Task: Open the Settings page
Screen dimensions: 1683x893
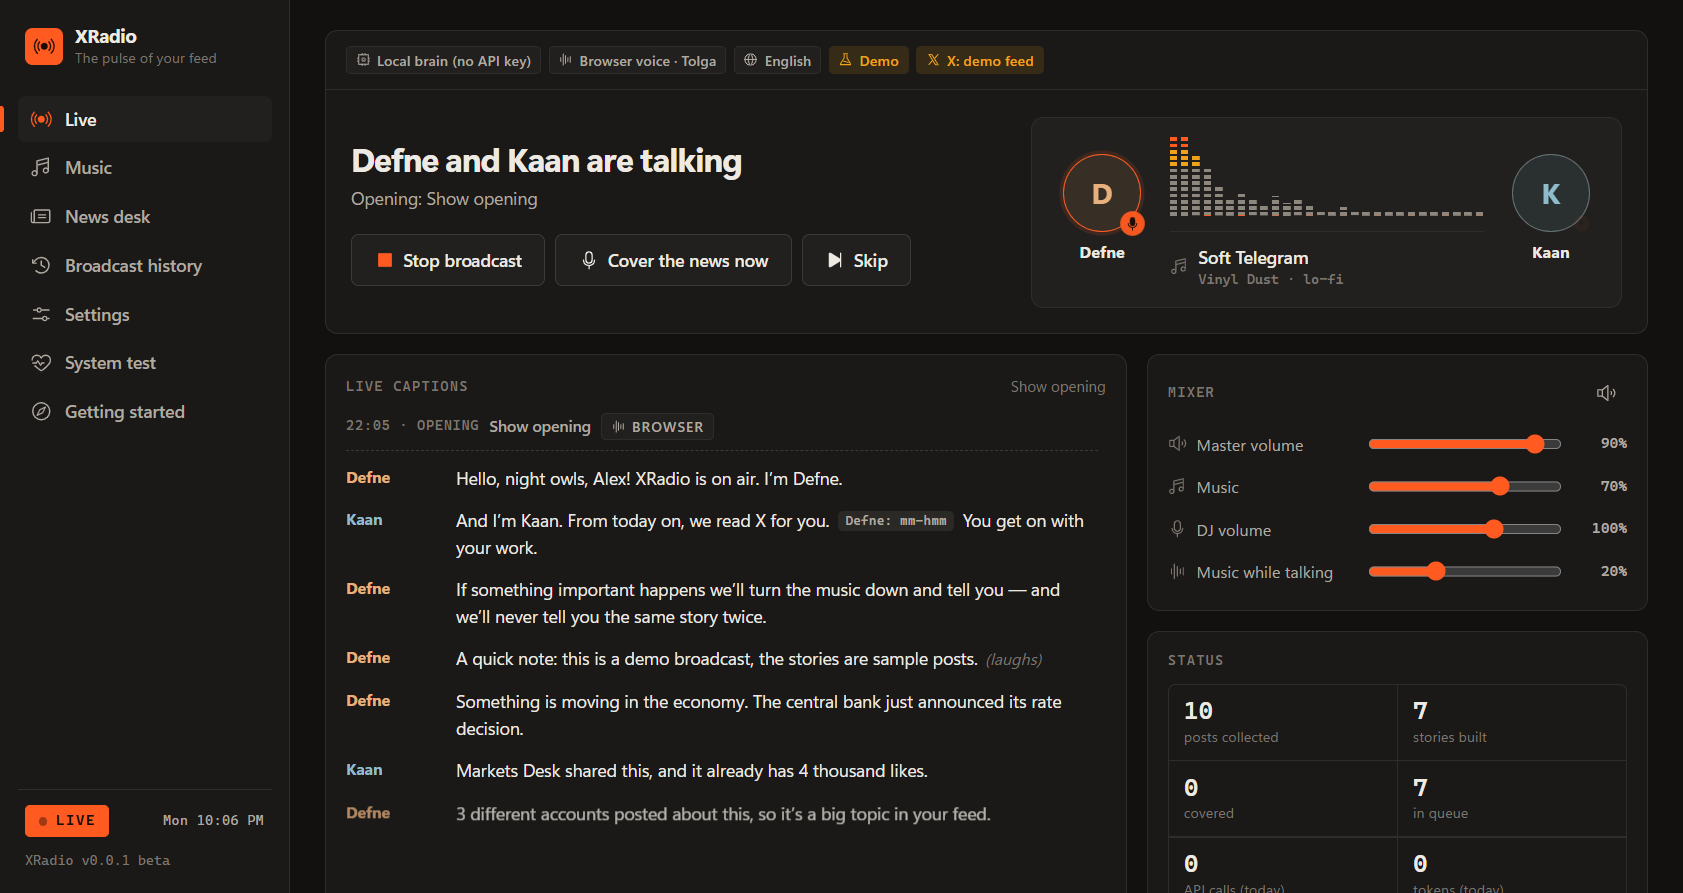Action: click(145, 315)
